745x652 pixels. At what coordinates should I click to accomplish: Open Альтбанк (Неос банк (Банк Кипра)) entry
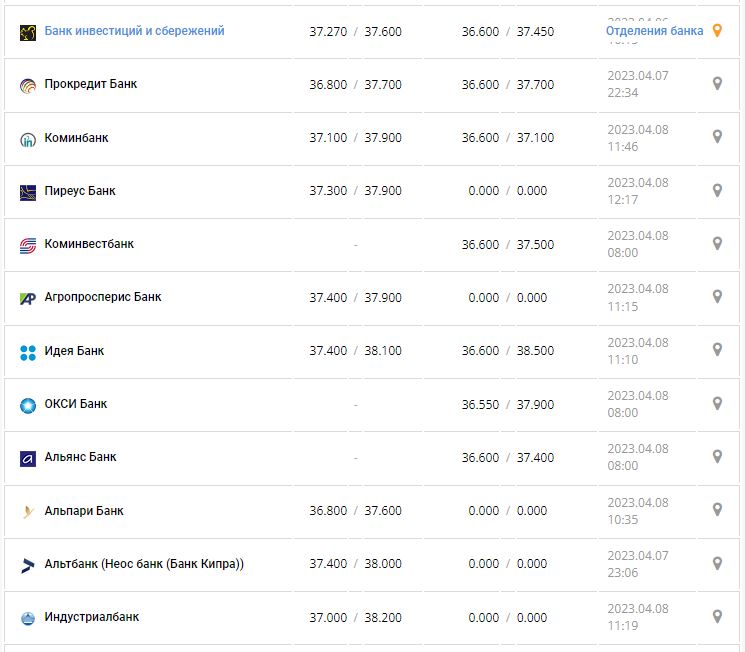144,564
